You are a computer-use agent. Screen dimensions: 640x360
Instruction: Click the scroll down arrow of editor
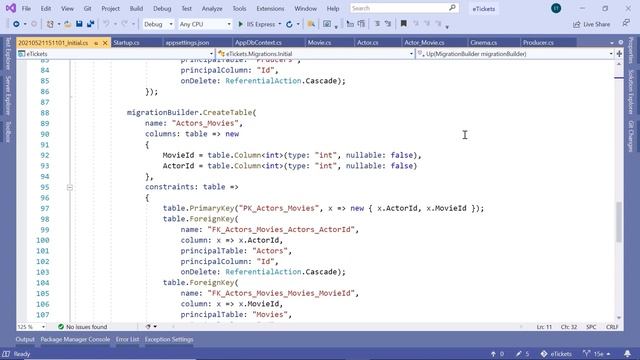[619, 318]
